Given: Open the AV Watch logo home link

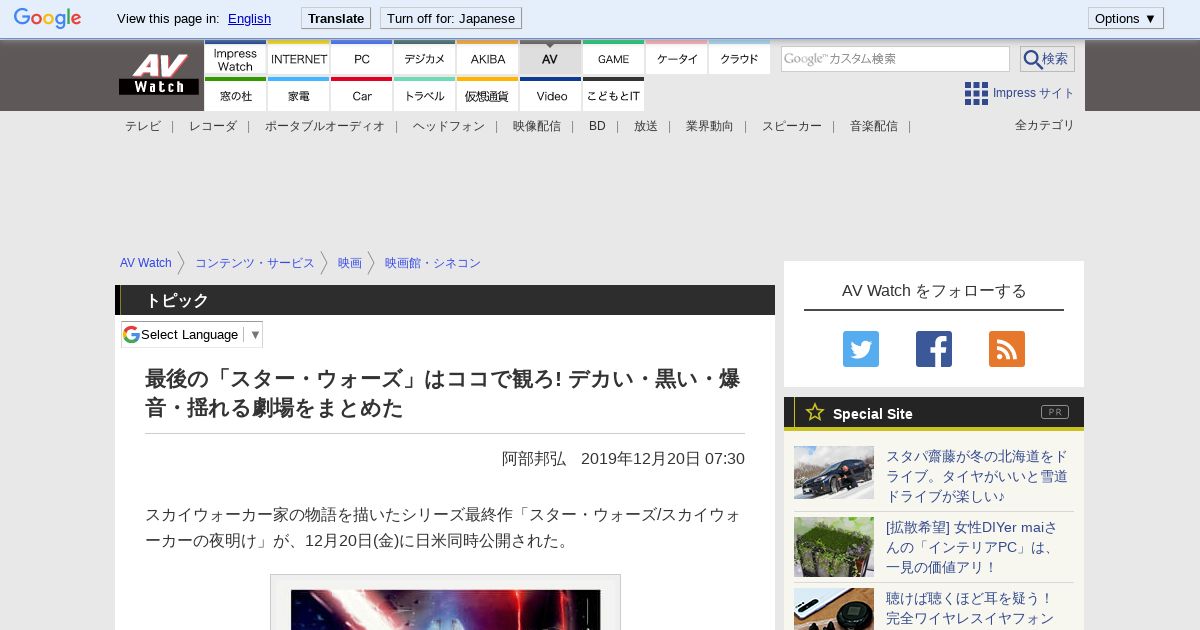Looking at the screenshot, I should pos(159,75).
